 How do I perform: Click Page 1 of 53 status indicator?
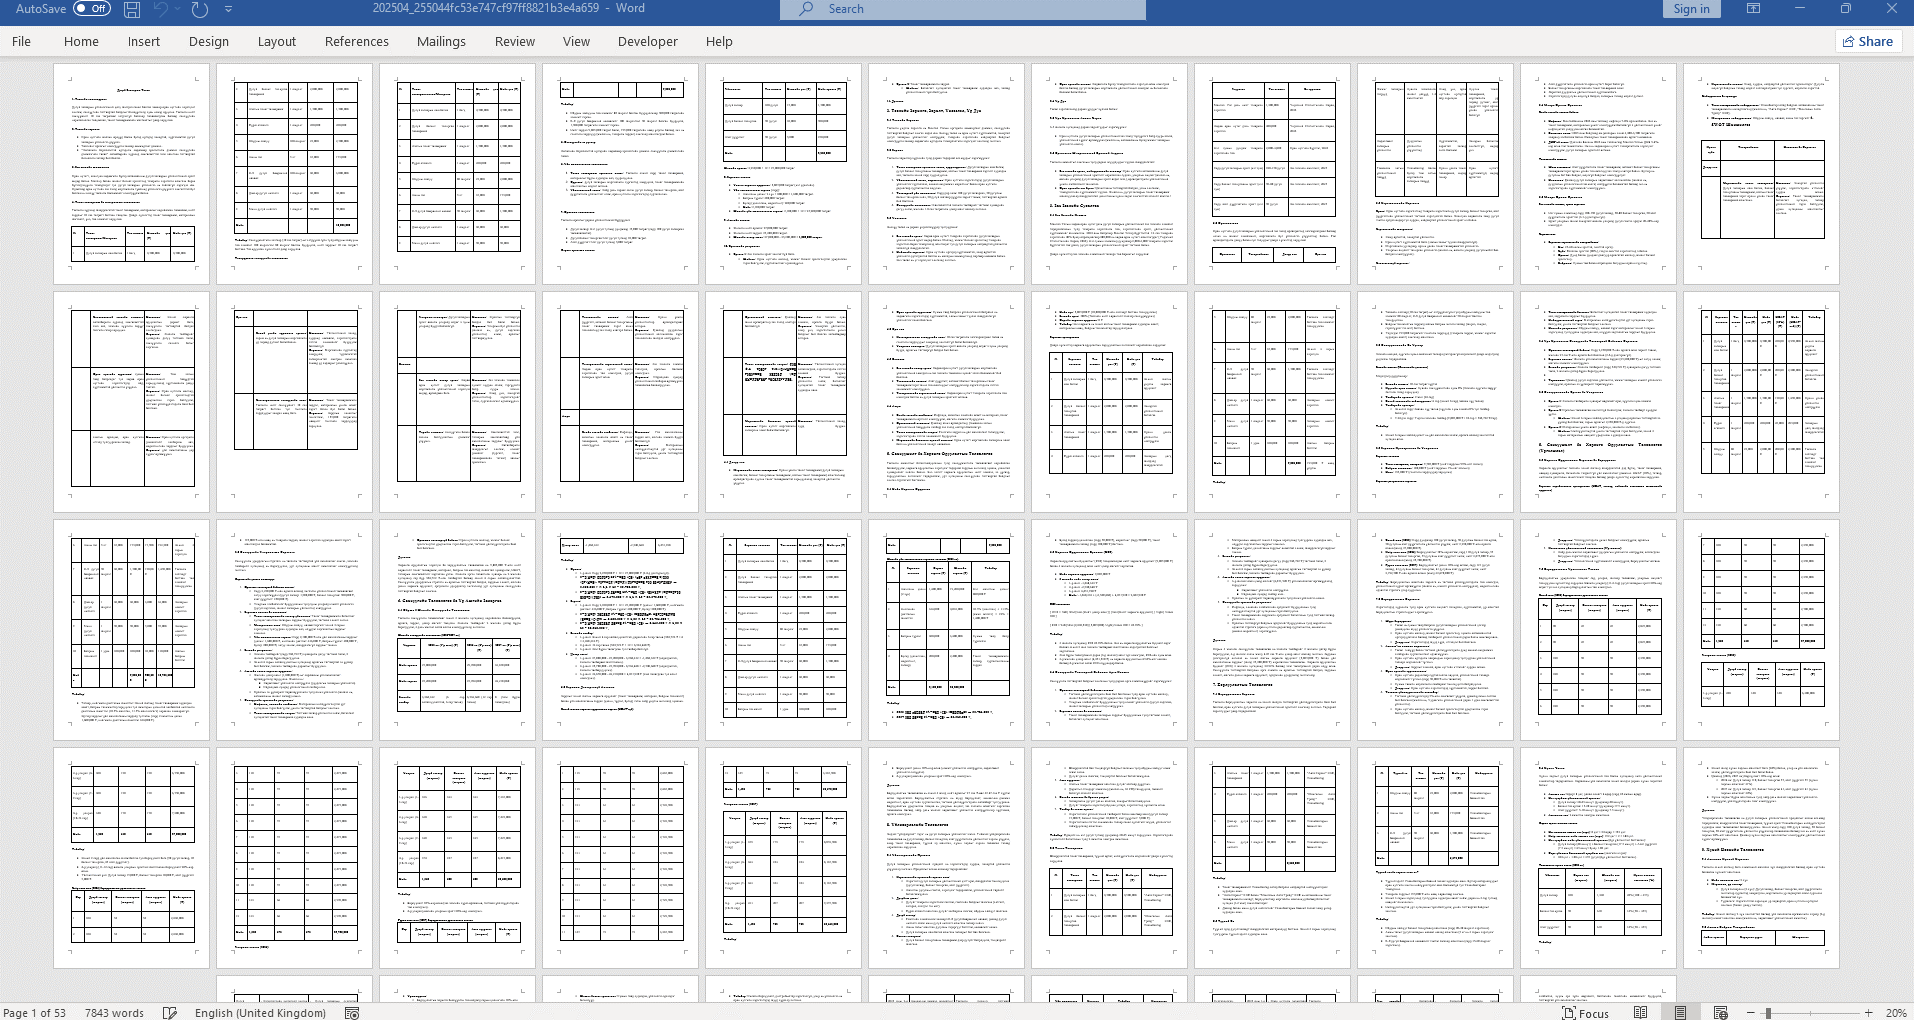[34, 1012]
